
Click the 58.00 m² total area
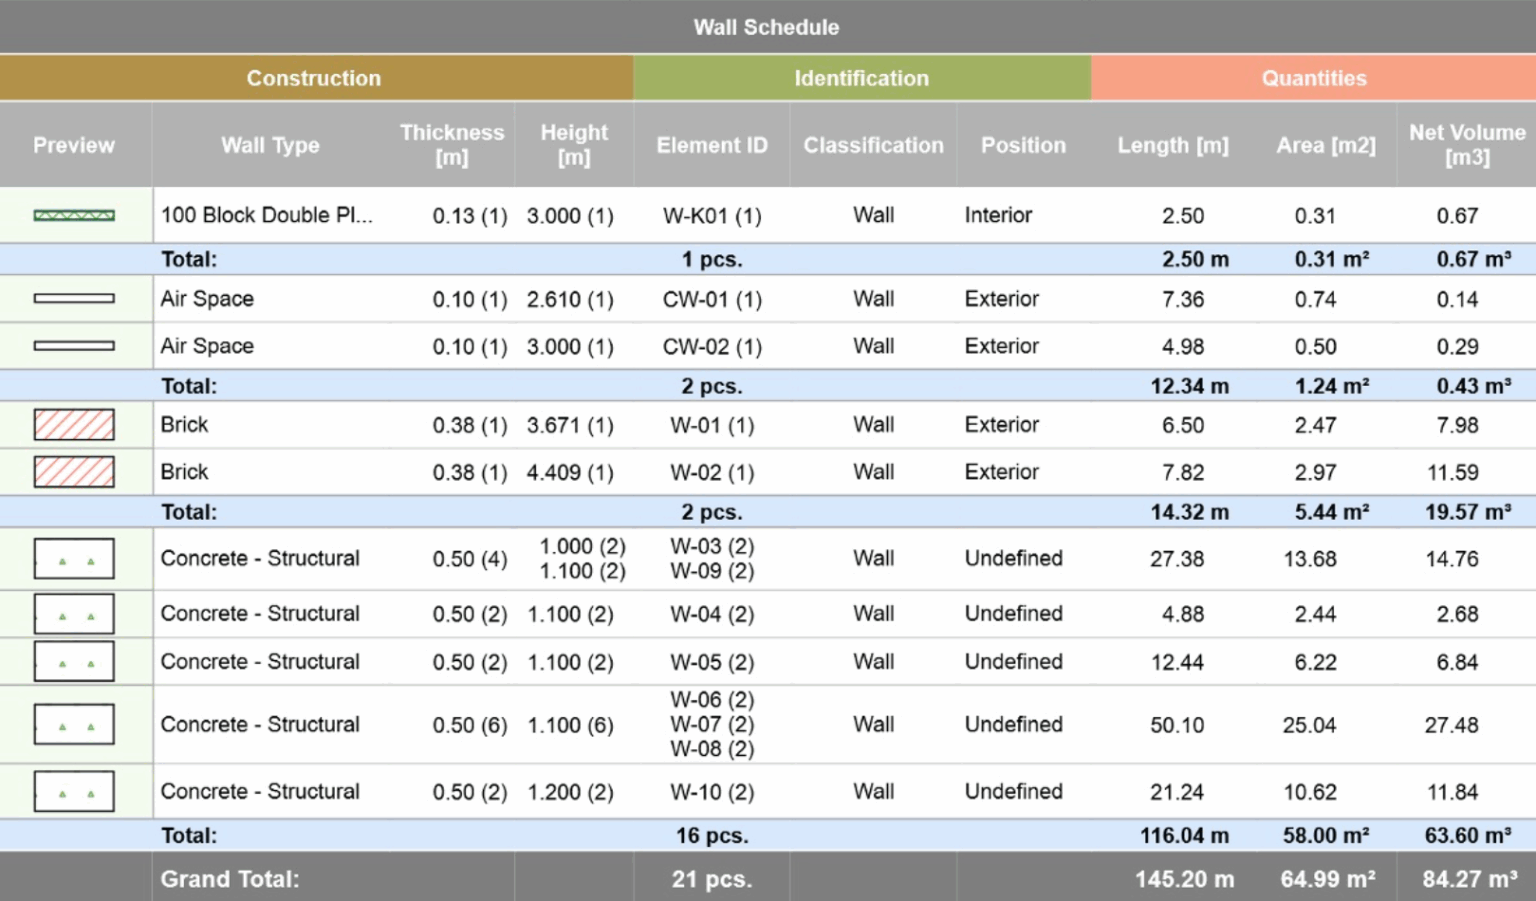[1326, 835]
